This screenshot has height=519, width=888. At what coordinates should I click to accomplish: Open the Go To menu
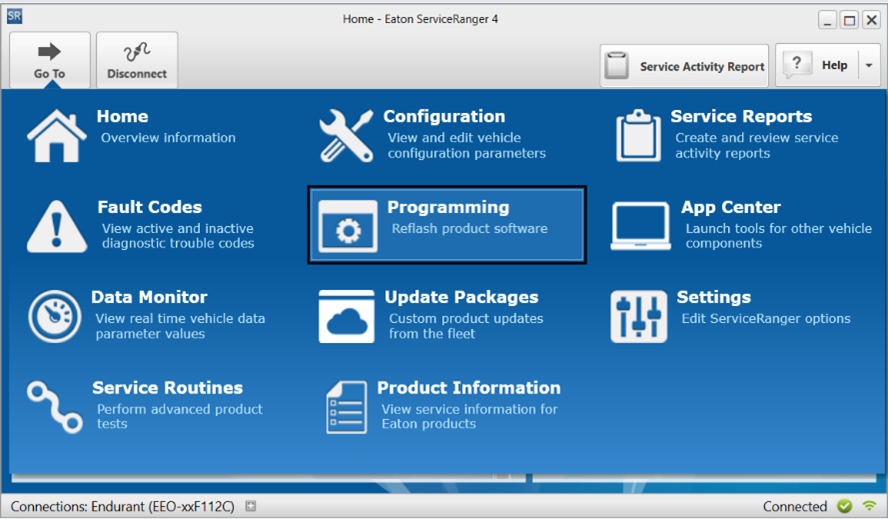click(50, 60)
